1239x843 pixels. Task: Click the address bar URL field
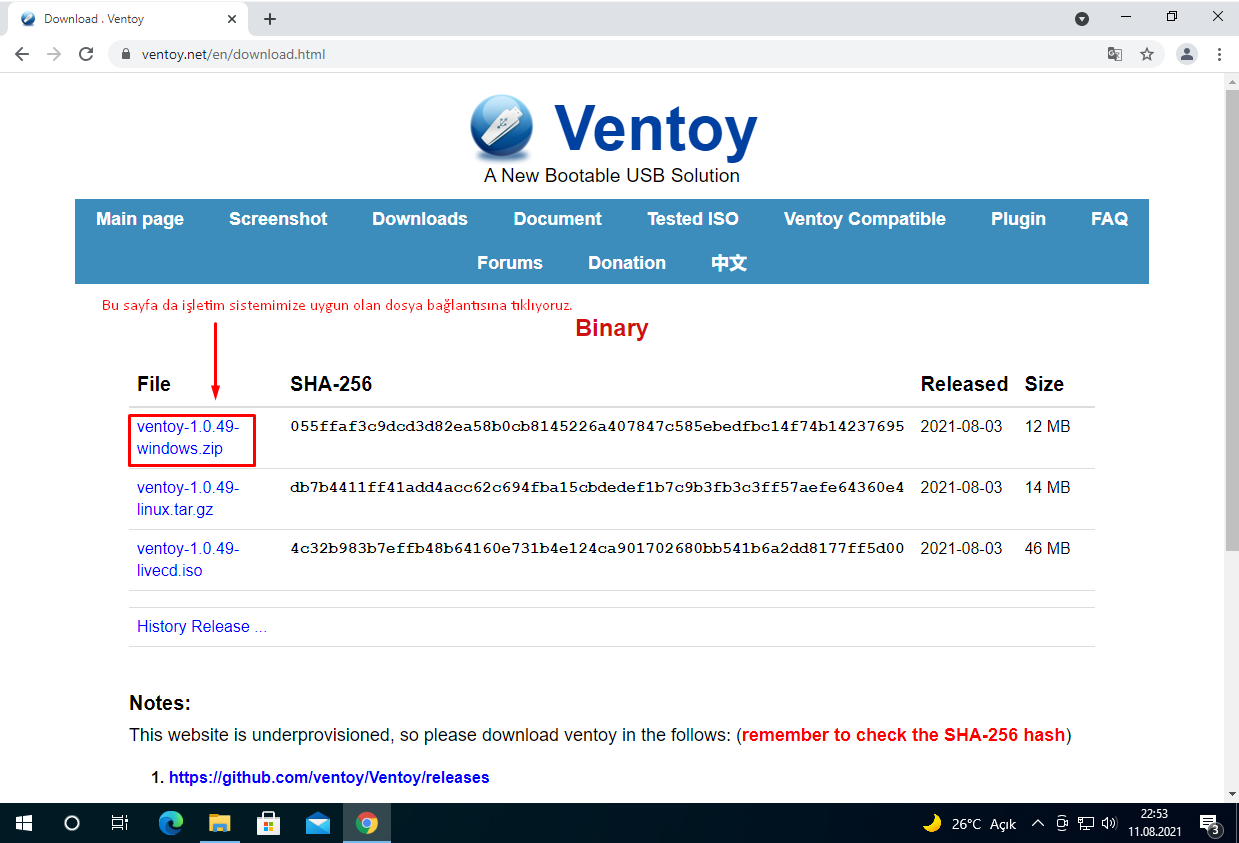coord(600,54)
